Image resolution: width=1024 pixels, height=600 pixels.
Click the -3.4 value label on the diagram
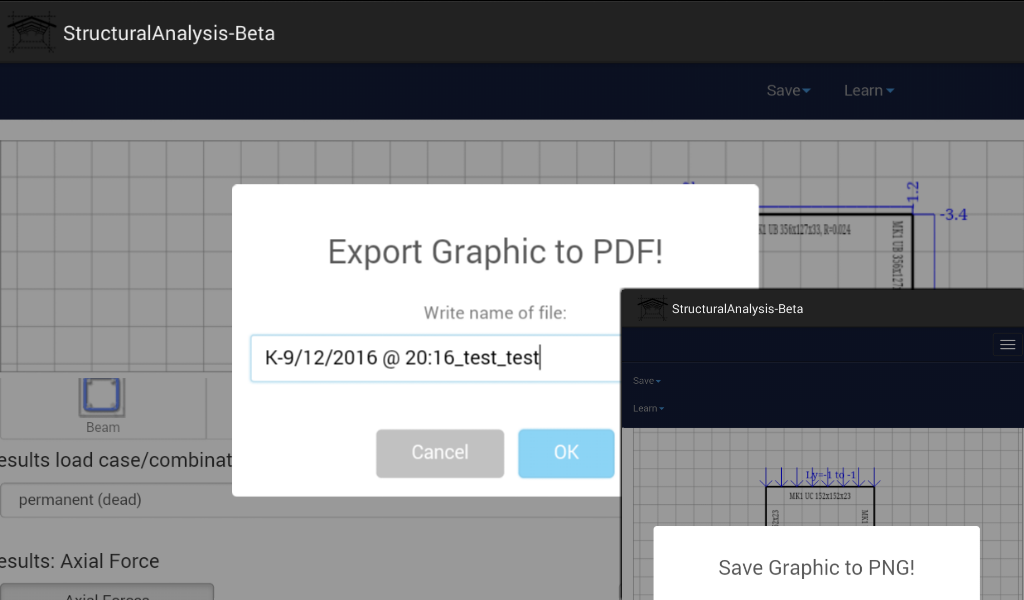pyautogui.click(x=953, y=215)
